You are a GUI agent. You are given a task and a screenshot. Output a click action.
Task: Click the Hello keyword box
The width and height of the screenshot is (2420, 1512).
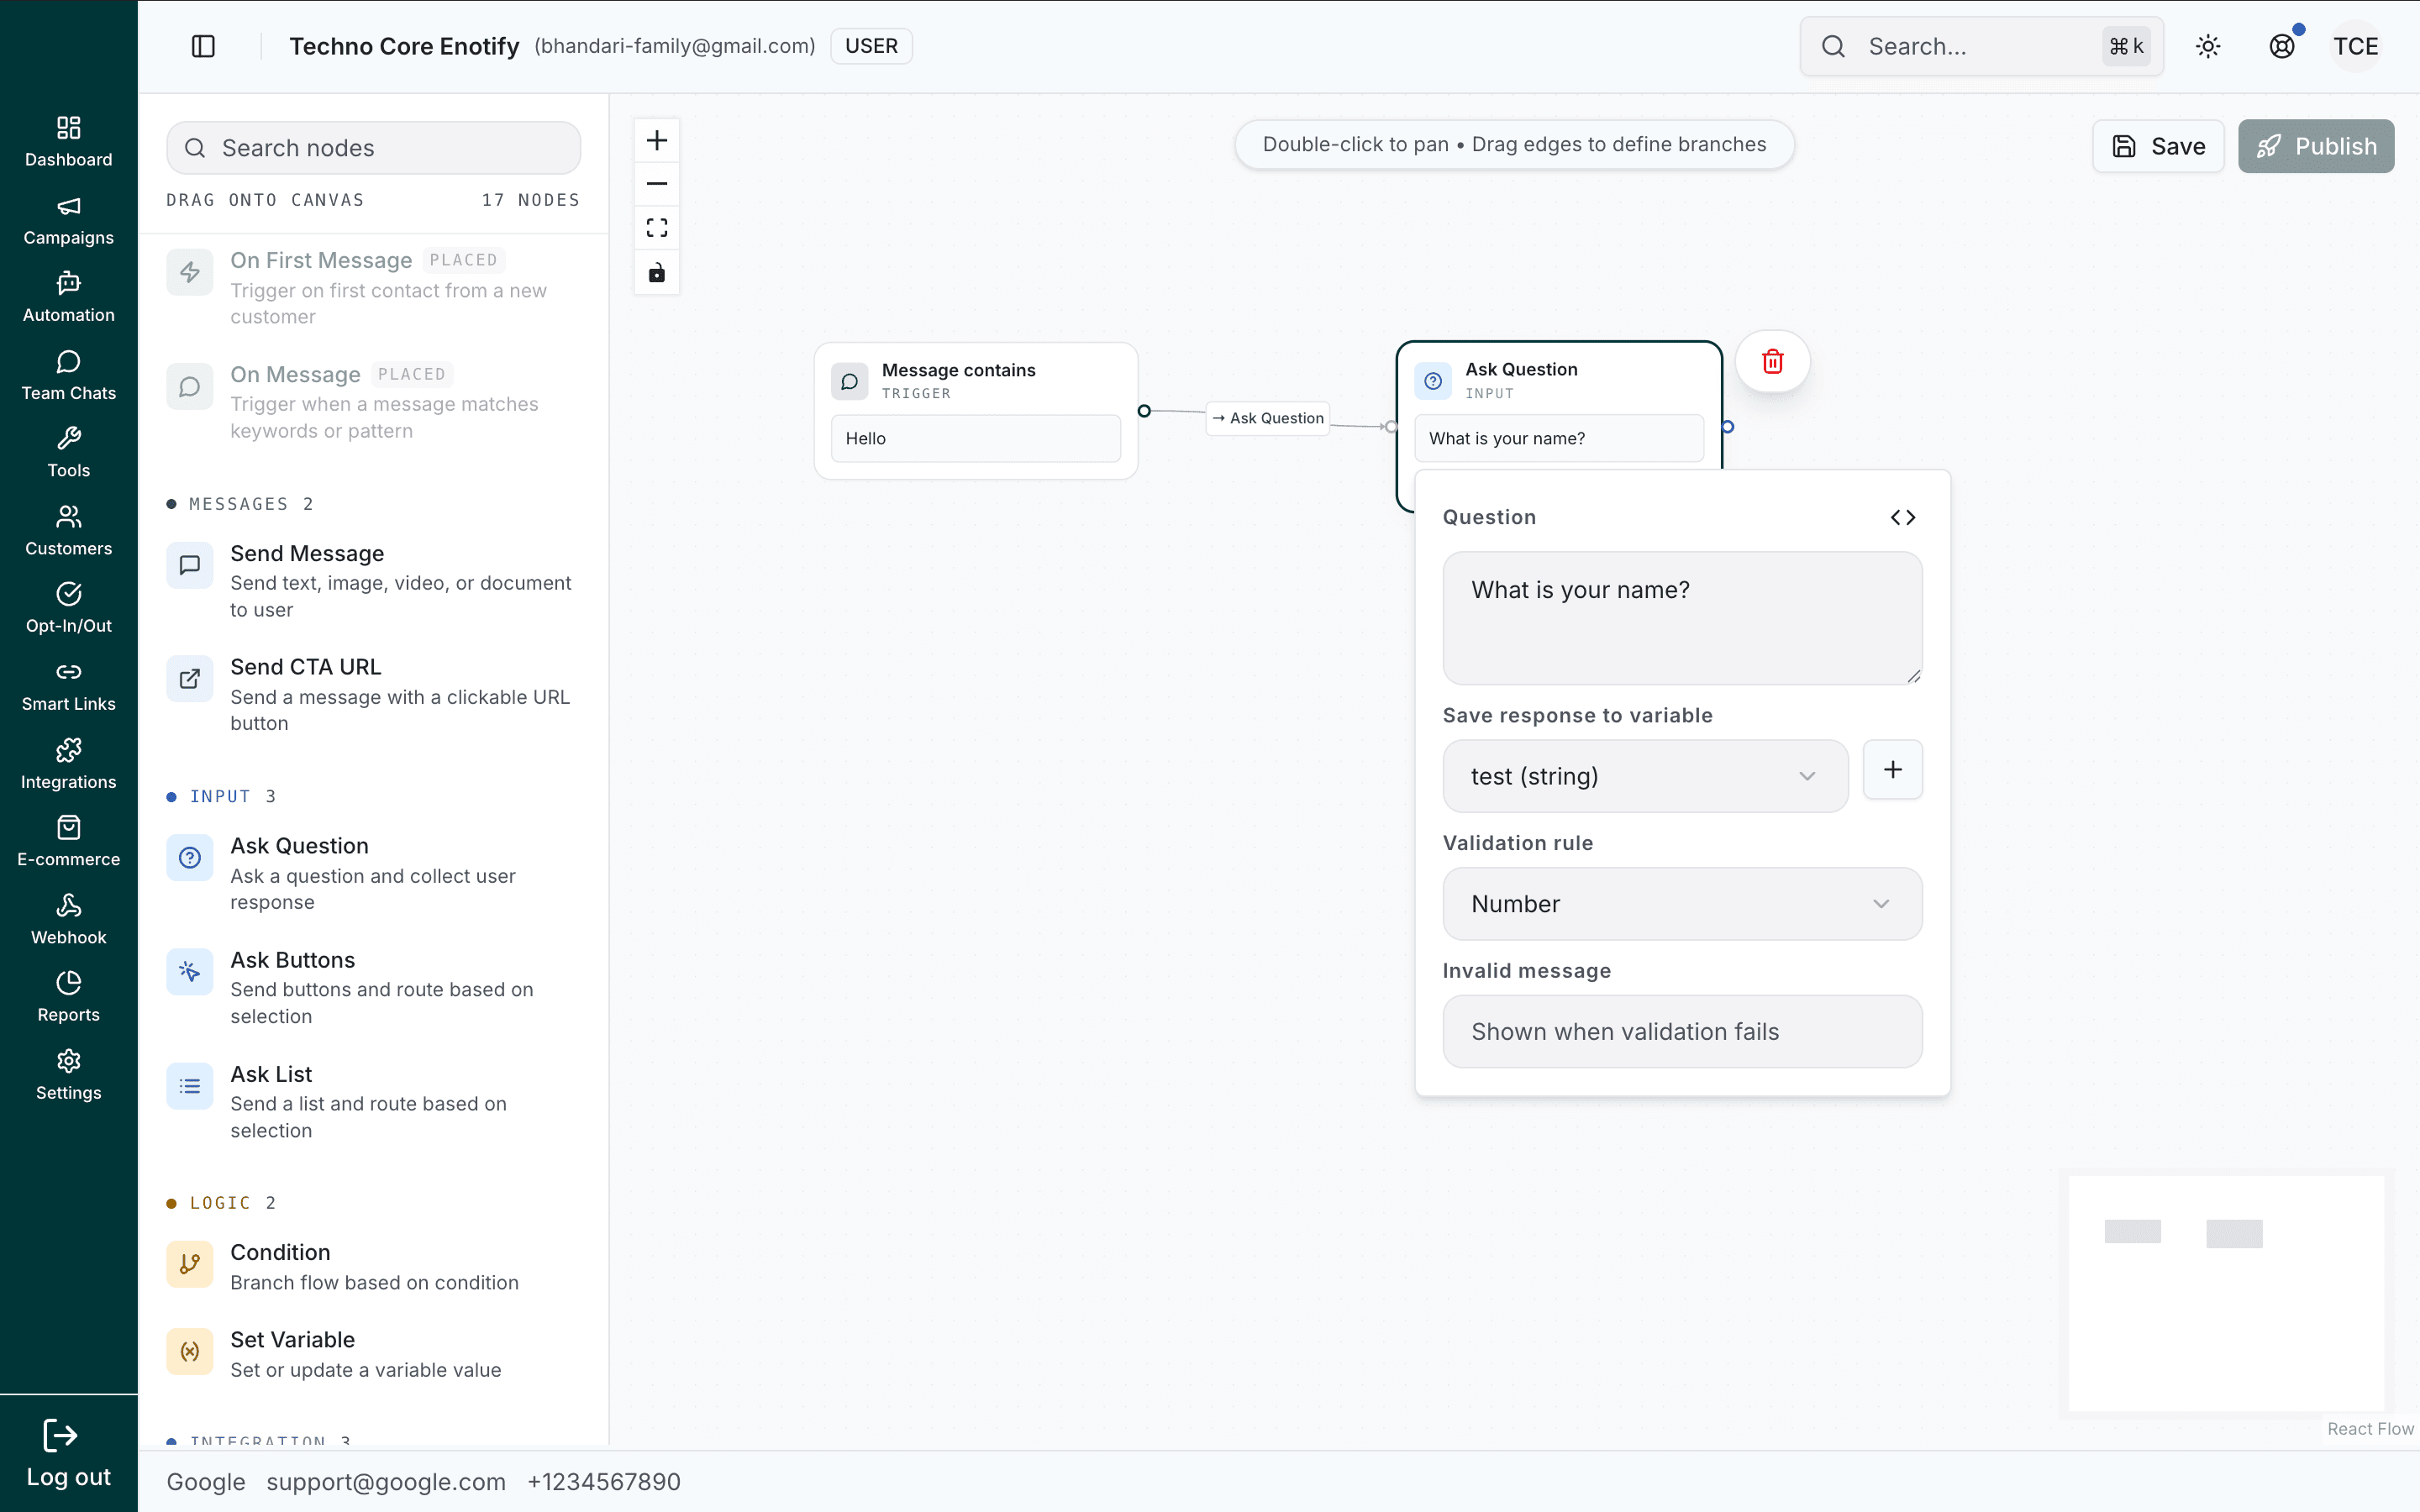(x=976, y=438)
